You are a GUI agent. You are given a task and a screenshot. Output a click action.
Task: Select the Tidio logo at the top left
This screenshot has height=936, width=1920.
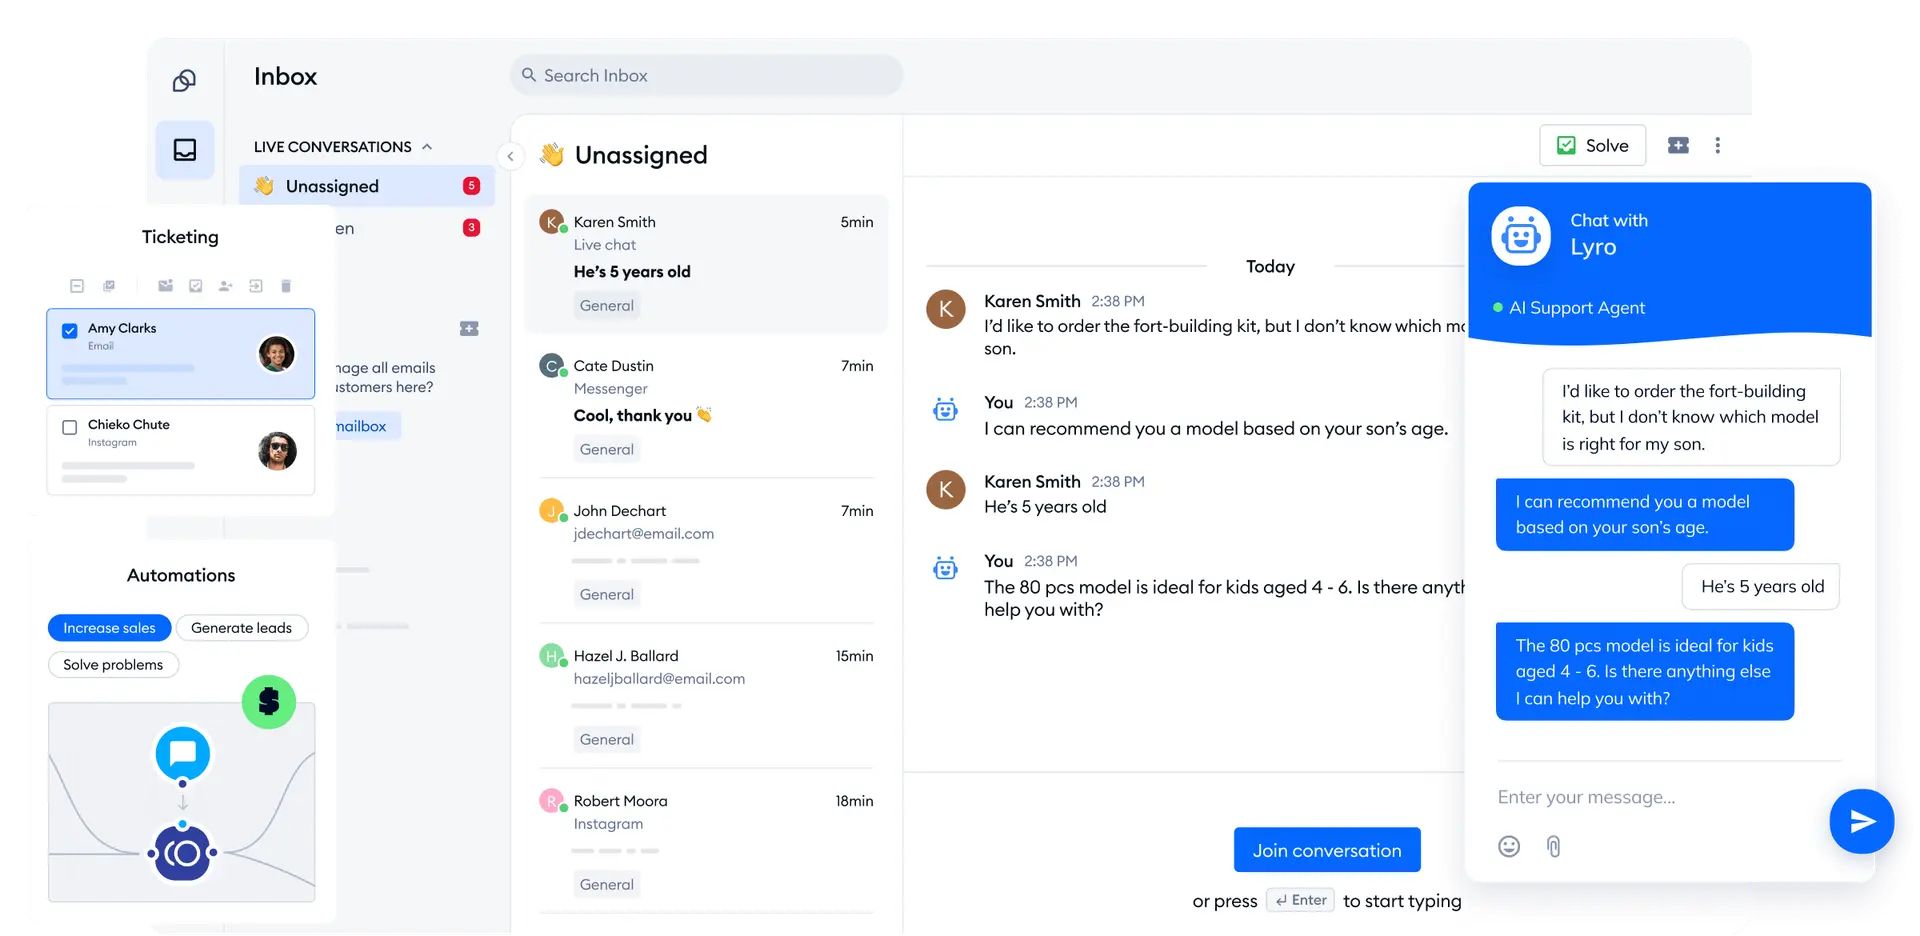pos(184,80)
